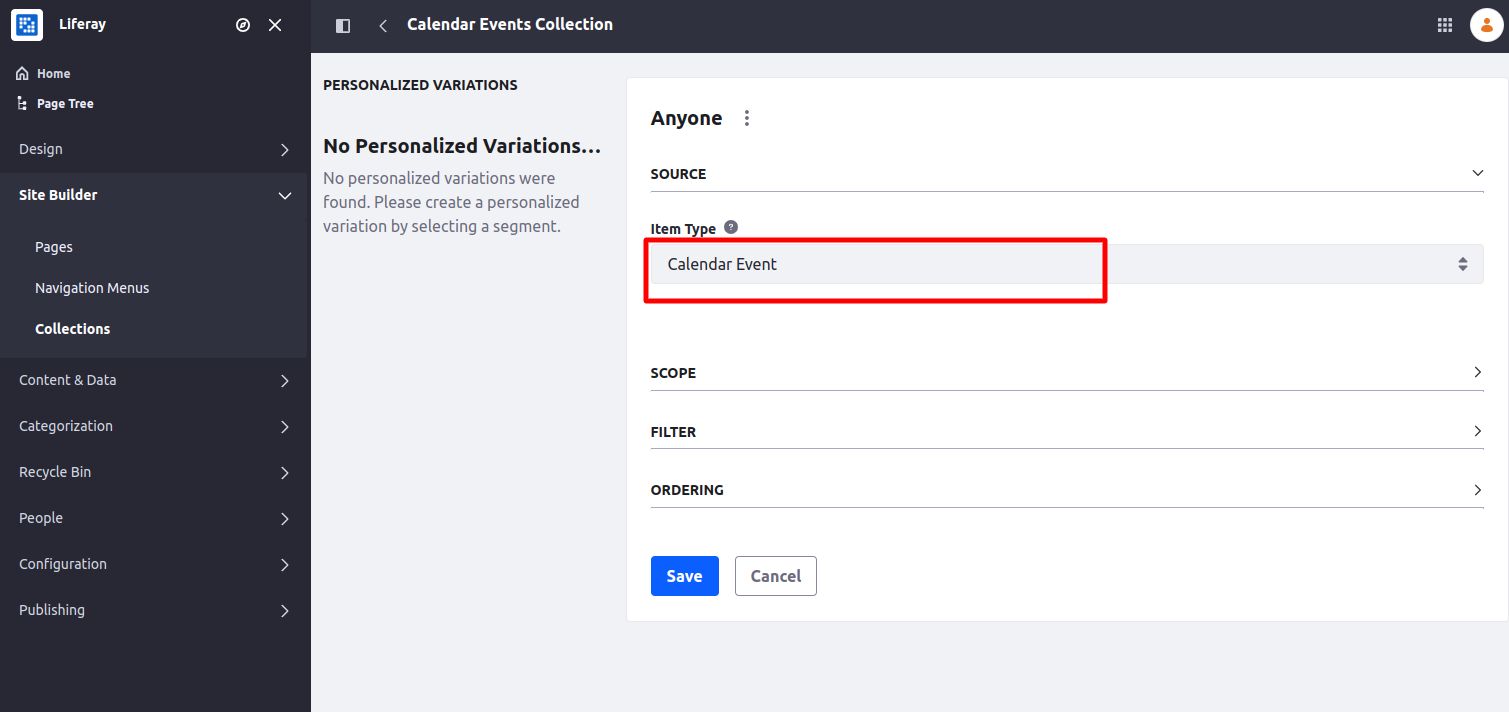Expand the People section
The image size is (1509, 712).
(x=155, y=518)
